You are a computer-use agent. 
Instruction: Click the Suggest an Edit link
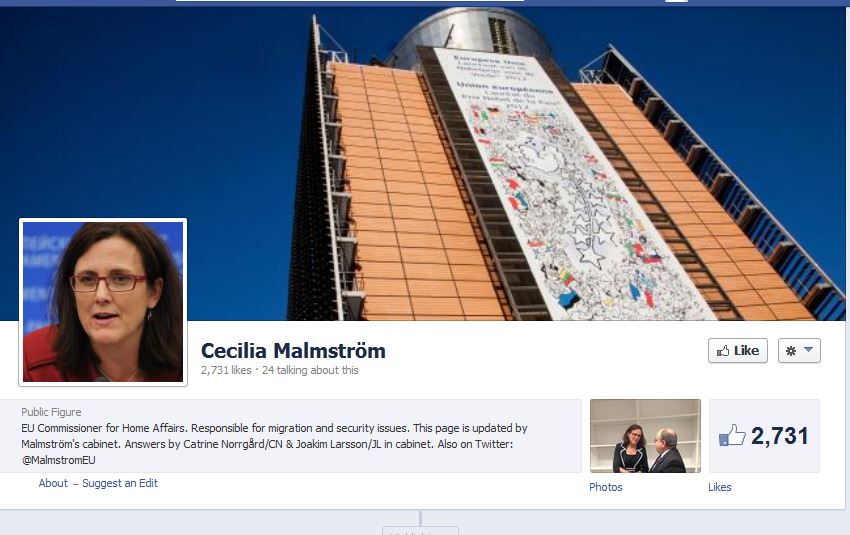tap(120, 483)
